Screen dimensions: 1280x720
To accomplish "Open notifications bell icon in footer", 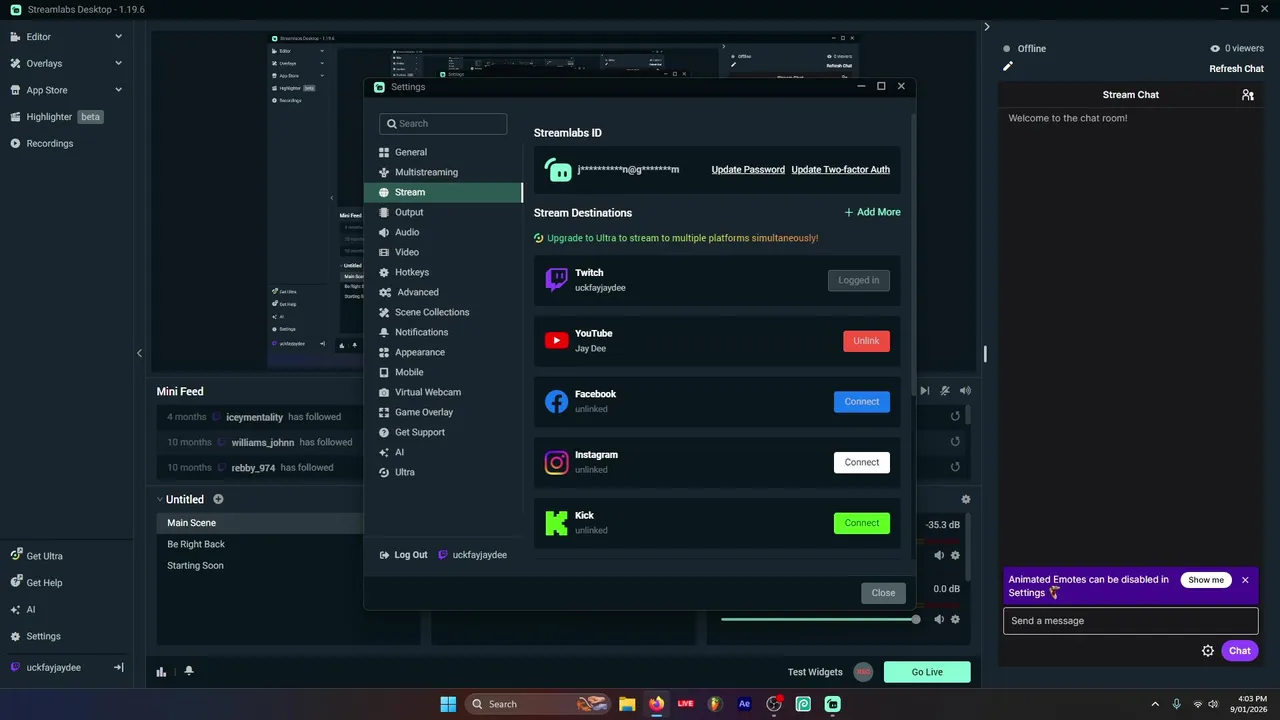I will (188, 672).
